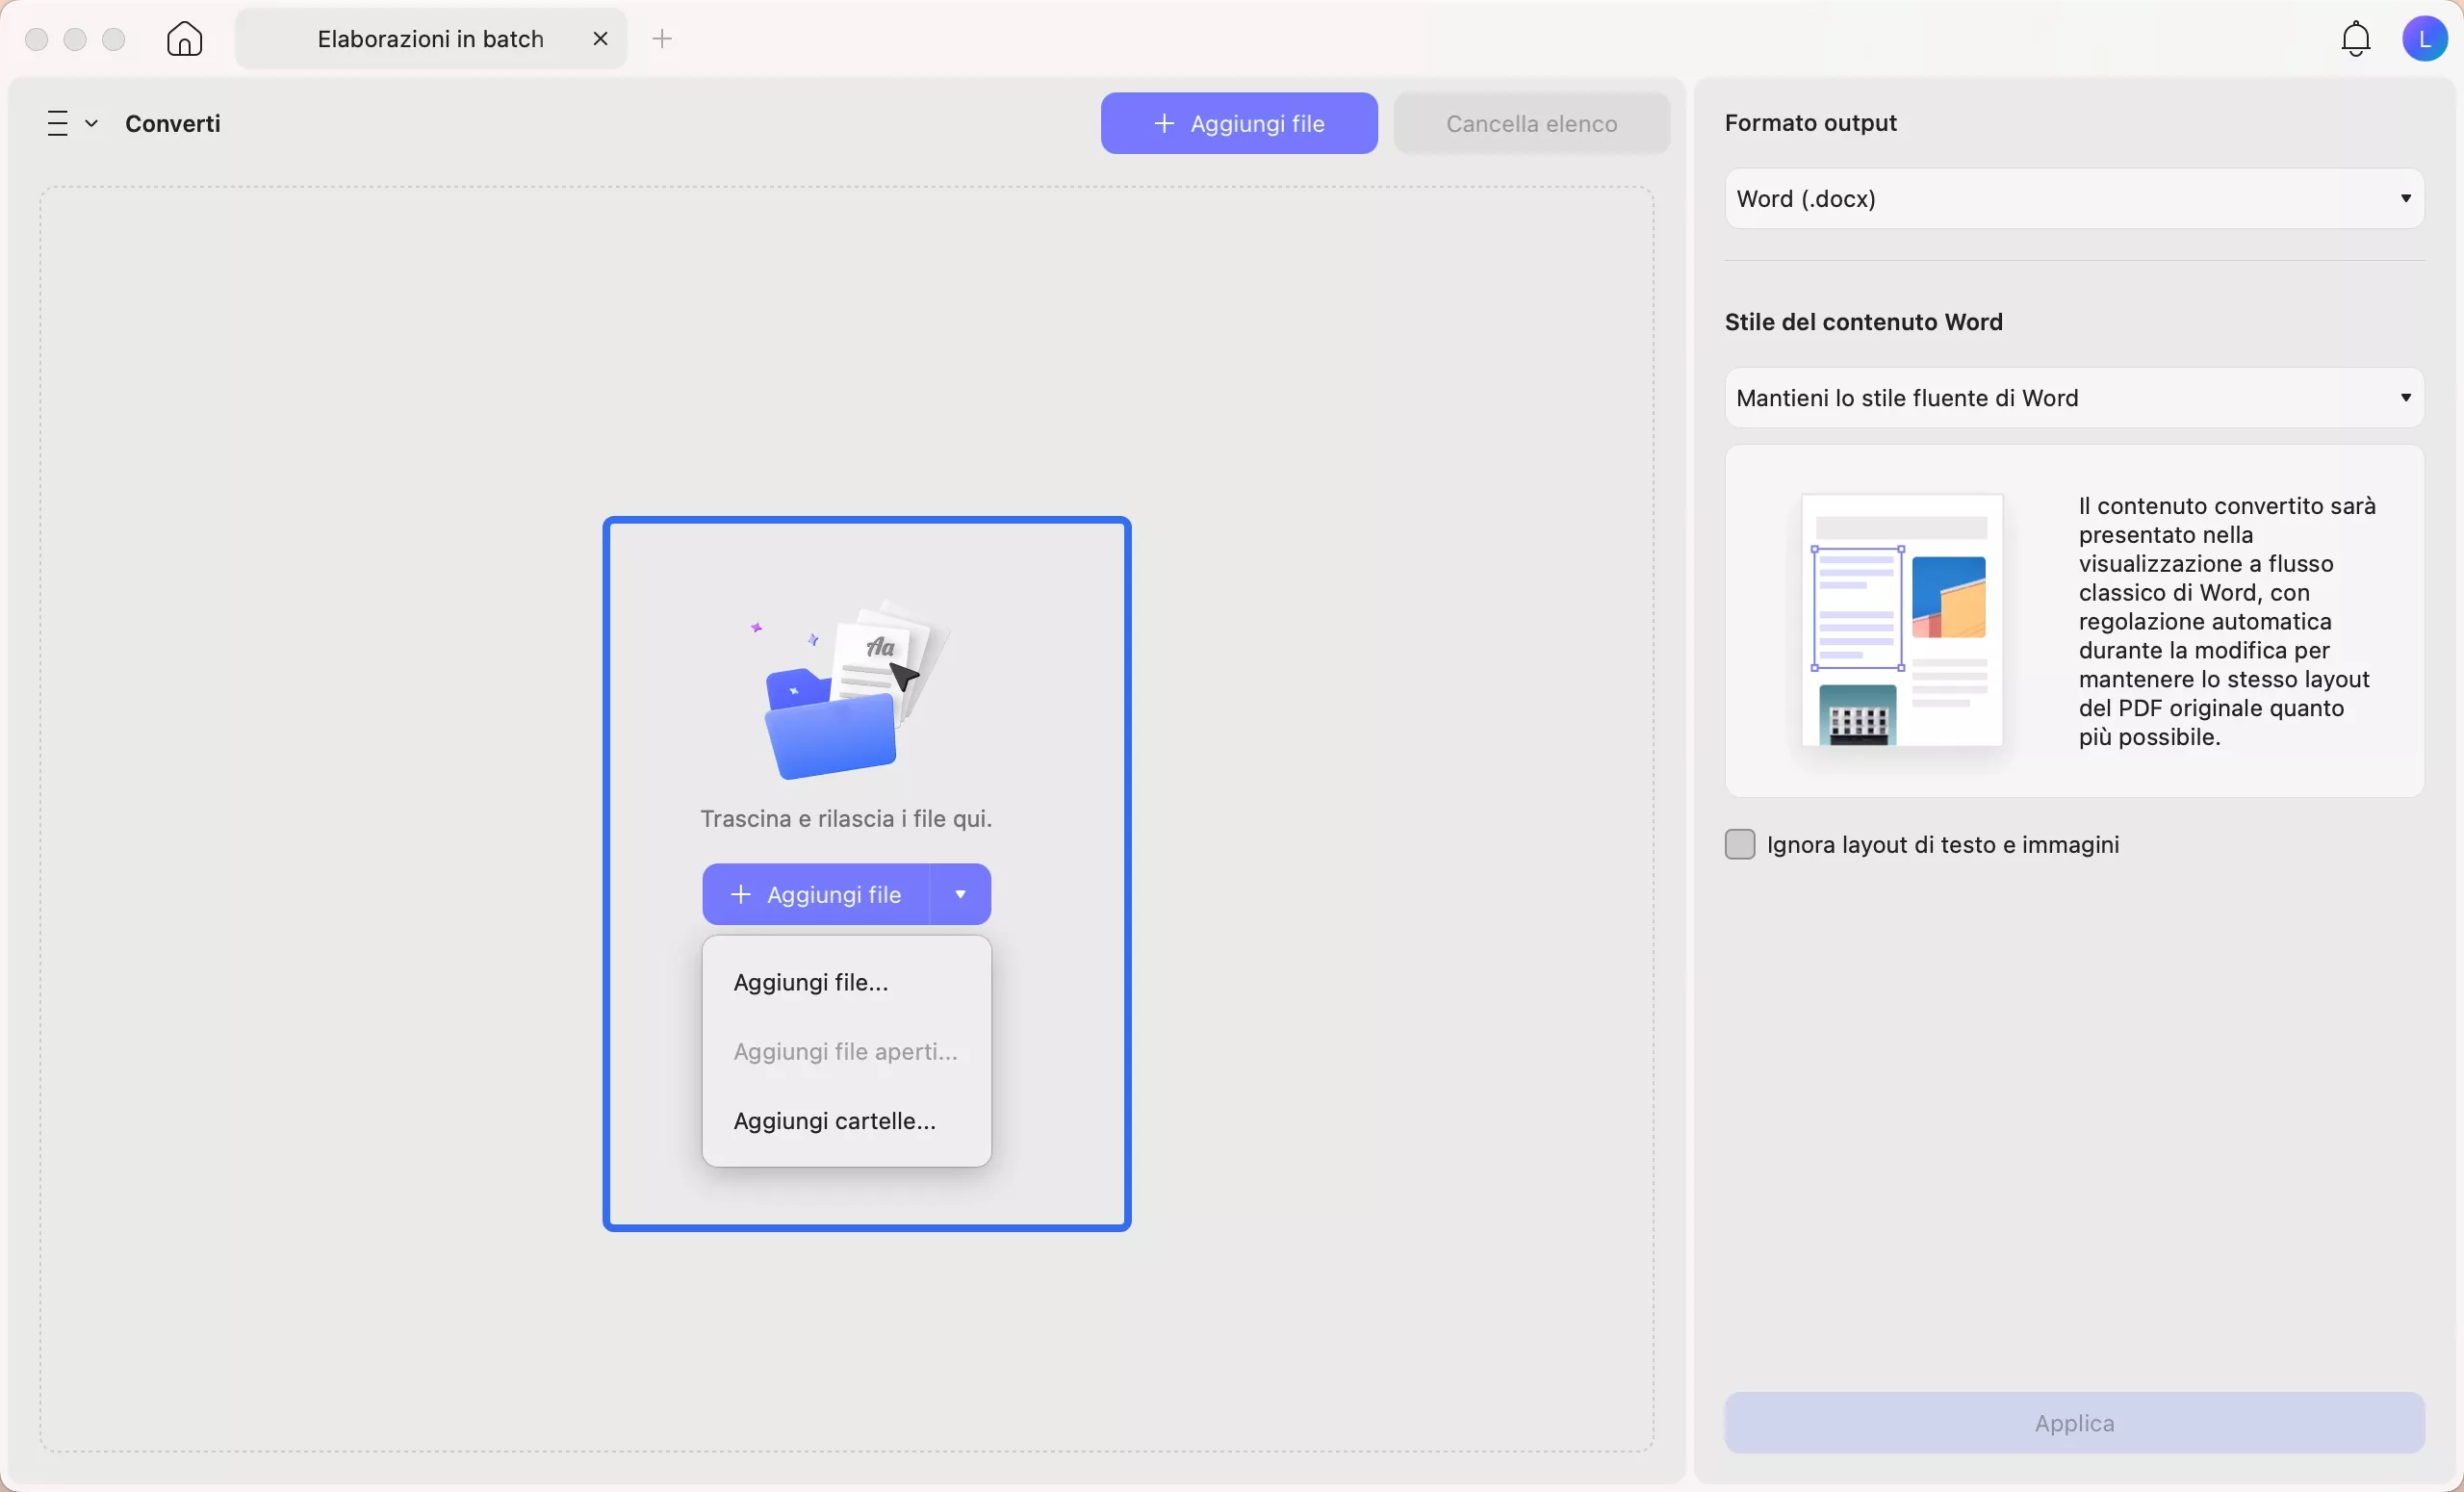
Task: Open the notifications bell
Action: [x=2355, y=38]
